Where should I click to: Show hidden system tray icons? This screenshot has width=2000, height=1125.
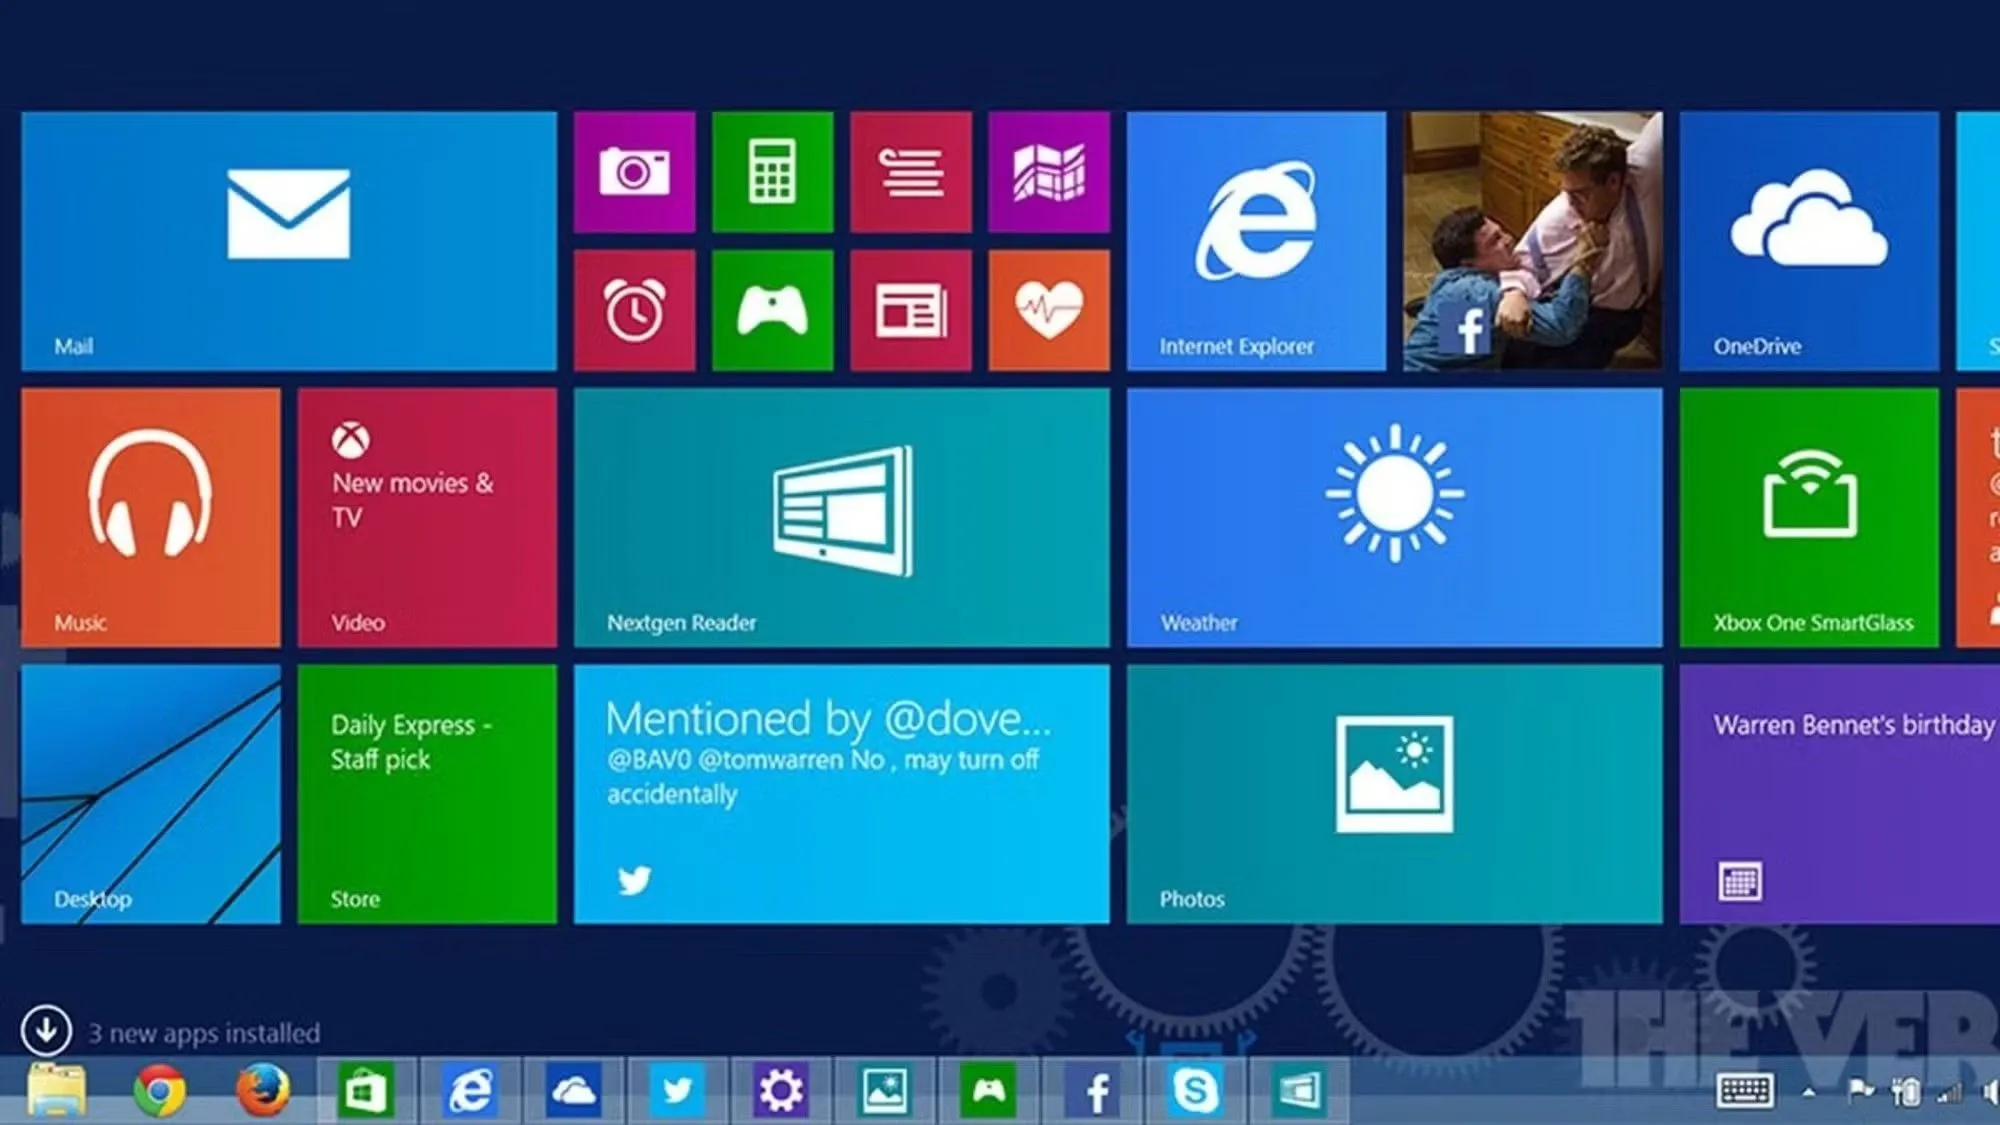click(1809, 1092)
